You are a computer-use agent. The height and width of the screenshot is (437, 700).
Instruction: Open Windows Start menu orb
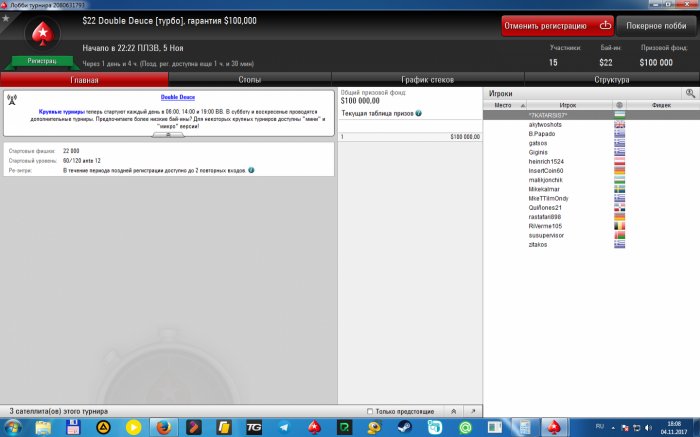pyautogui.click(x=13, y=428)
